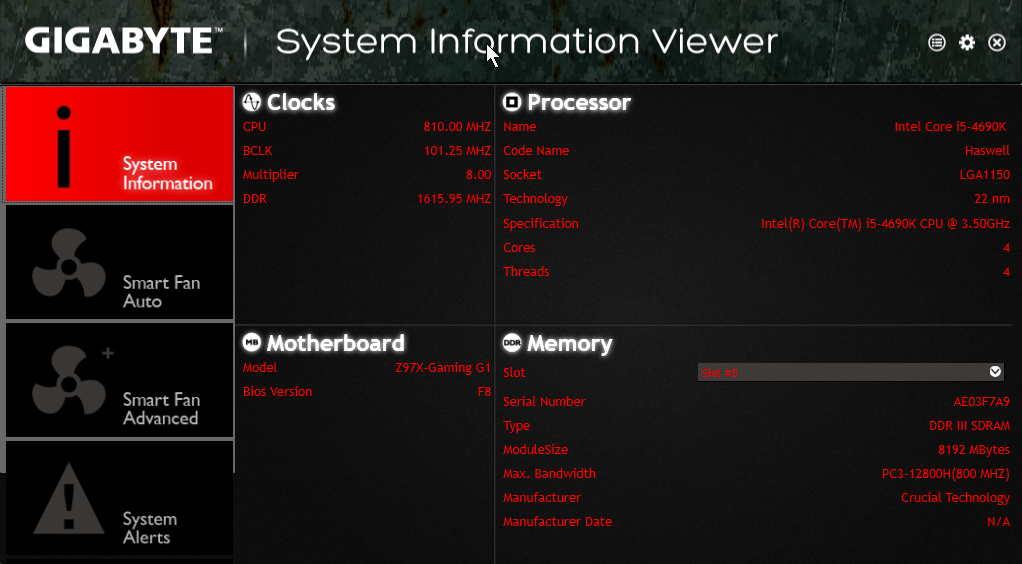Click the BCLK value 101.25 MHZ
The height and width of the screenshot is (564, 1022).
coord(457,151)
